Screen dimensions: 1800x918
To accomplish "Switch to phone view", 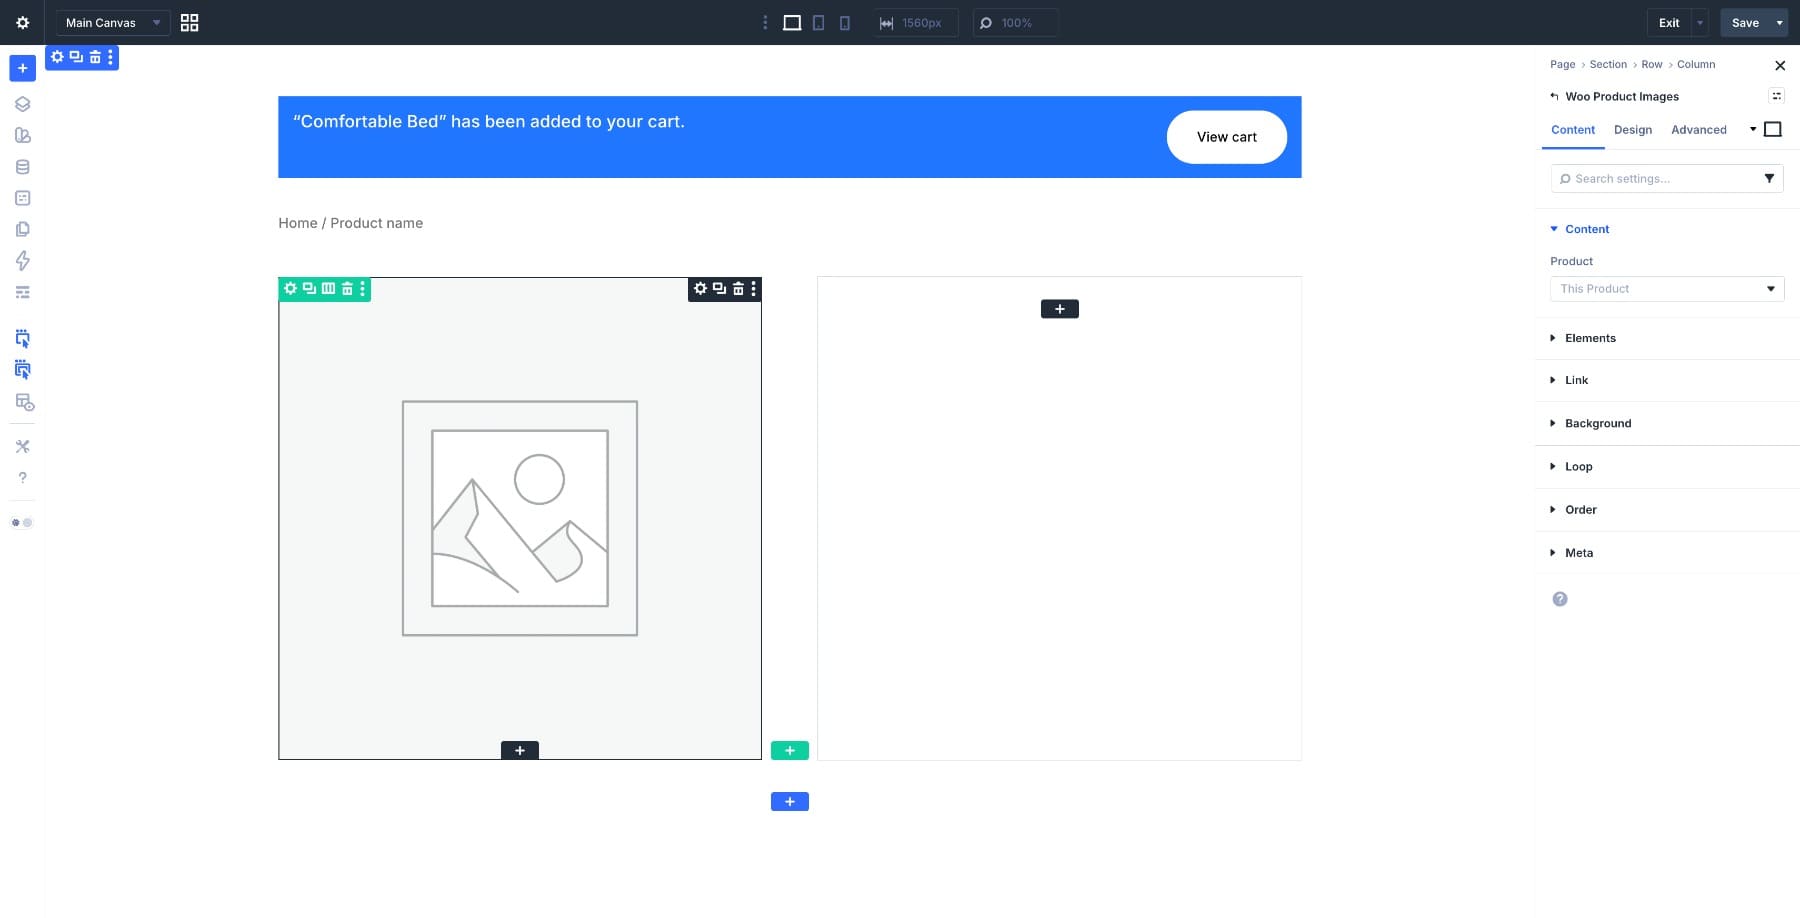I will click(844, 23).
